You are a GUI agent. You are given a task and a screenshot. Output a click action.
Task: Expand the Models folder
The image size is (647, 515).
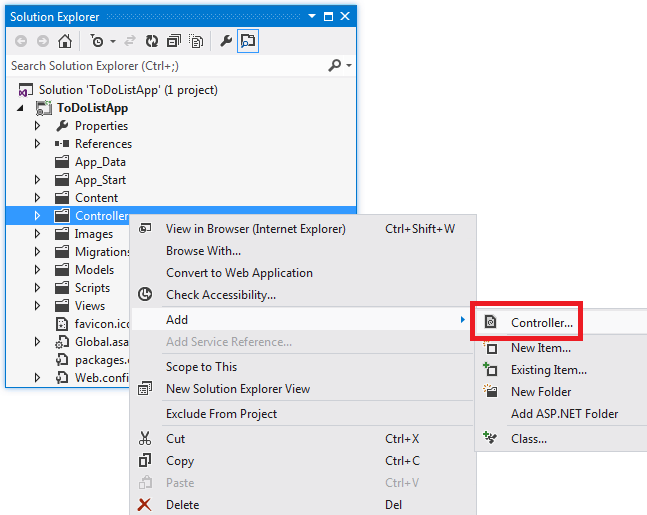[x=38, y=270]
